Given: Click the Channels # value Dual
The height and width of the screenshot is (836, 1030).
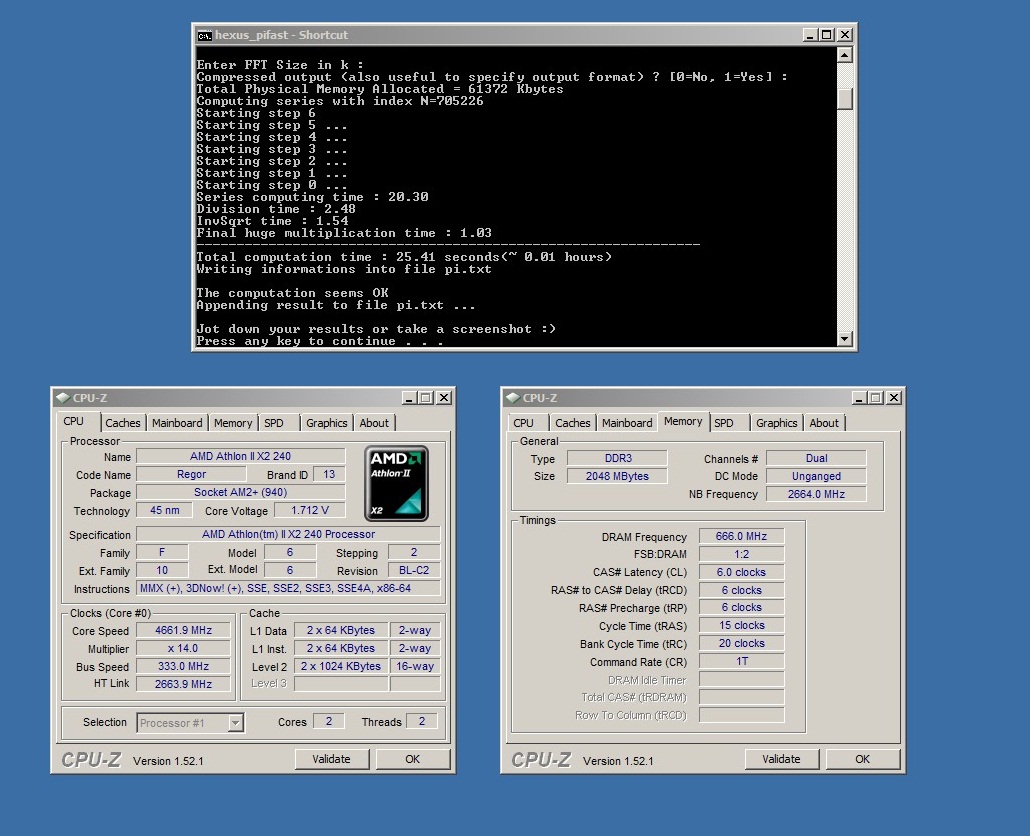Looking at the screenshot, I should tap(817, 458).
